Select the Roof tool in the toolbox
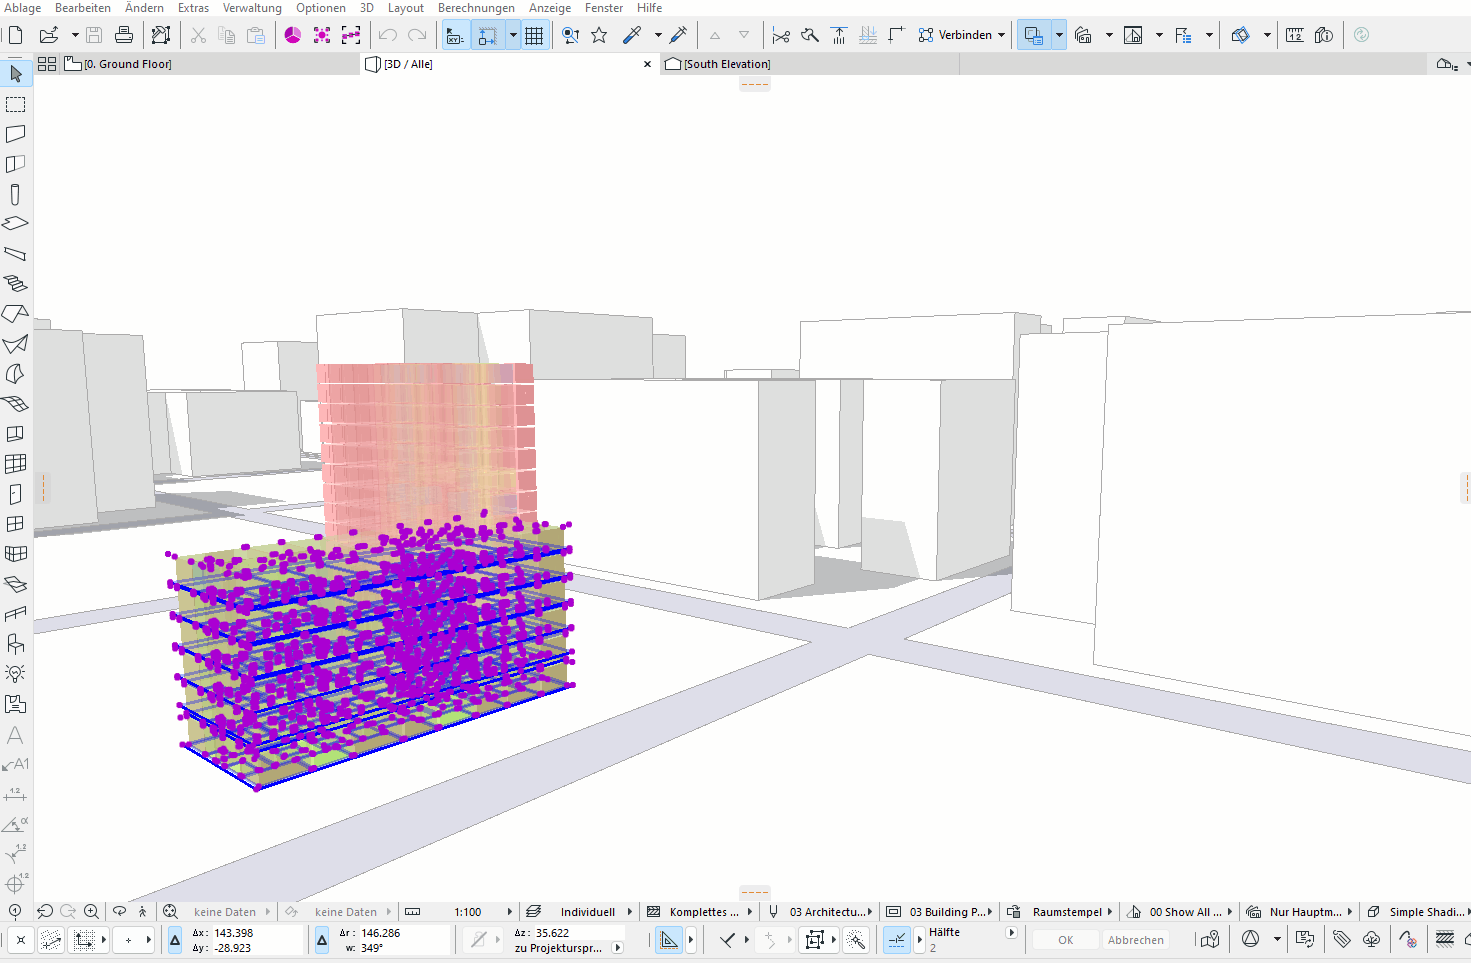 pos(16,314)
